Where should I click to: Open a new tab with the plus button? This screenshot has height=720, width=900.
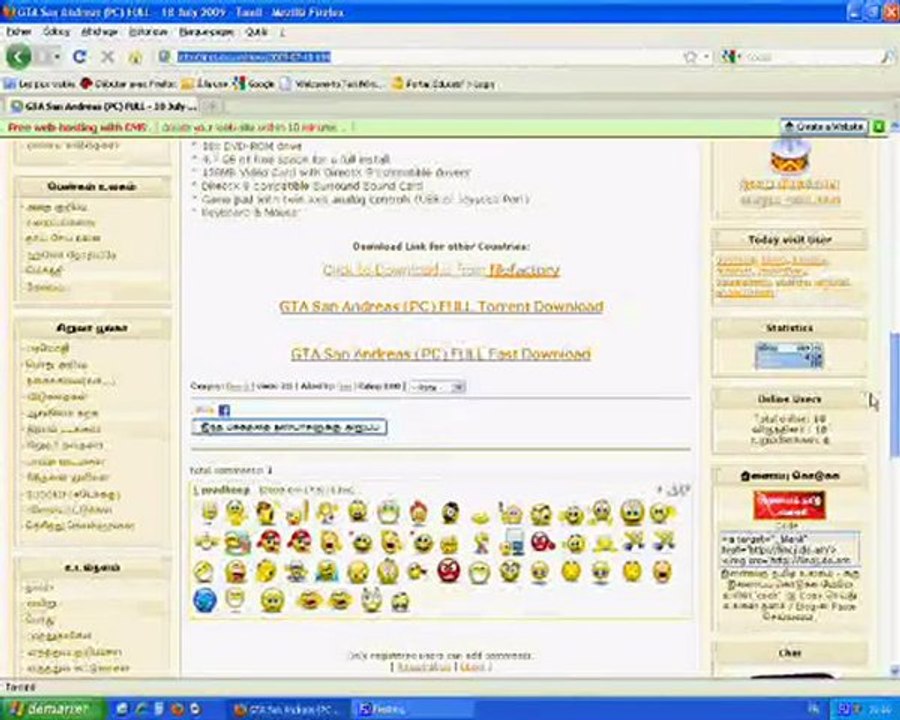(x=212, y=106)
